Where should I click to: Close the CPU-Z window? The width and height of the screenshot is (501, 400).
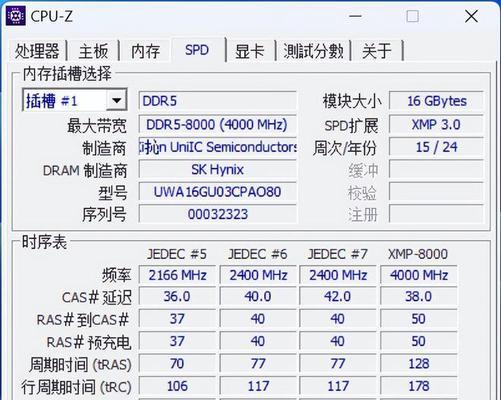[471, 16]
